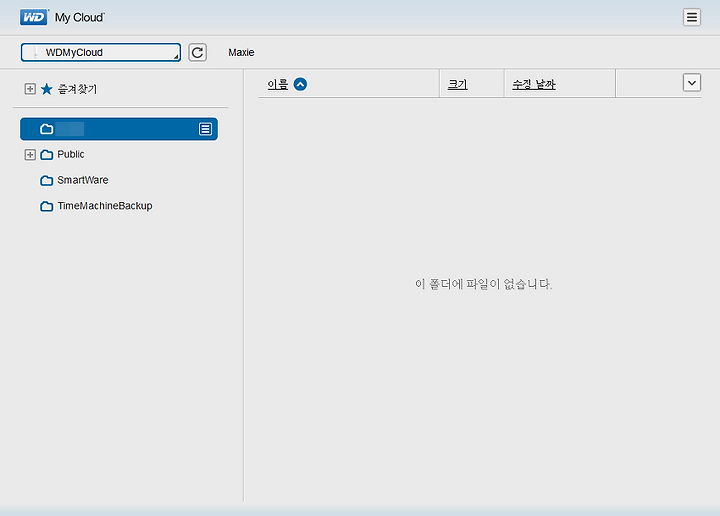
Task: Open the TimeMachineBackup folder
Action: click(x=105, y=206)
